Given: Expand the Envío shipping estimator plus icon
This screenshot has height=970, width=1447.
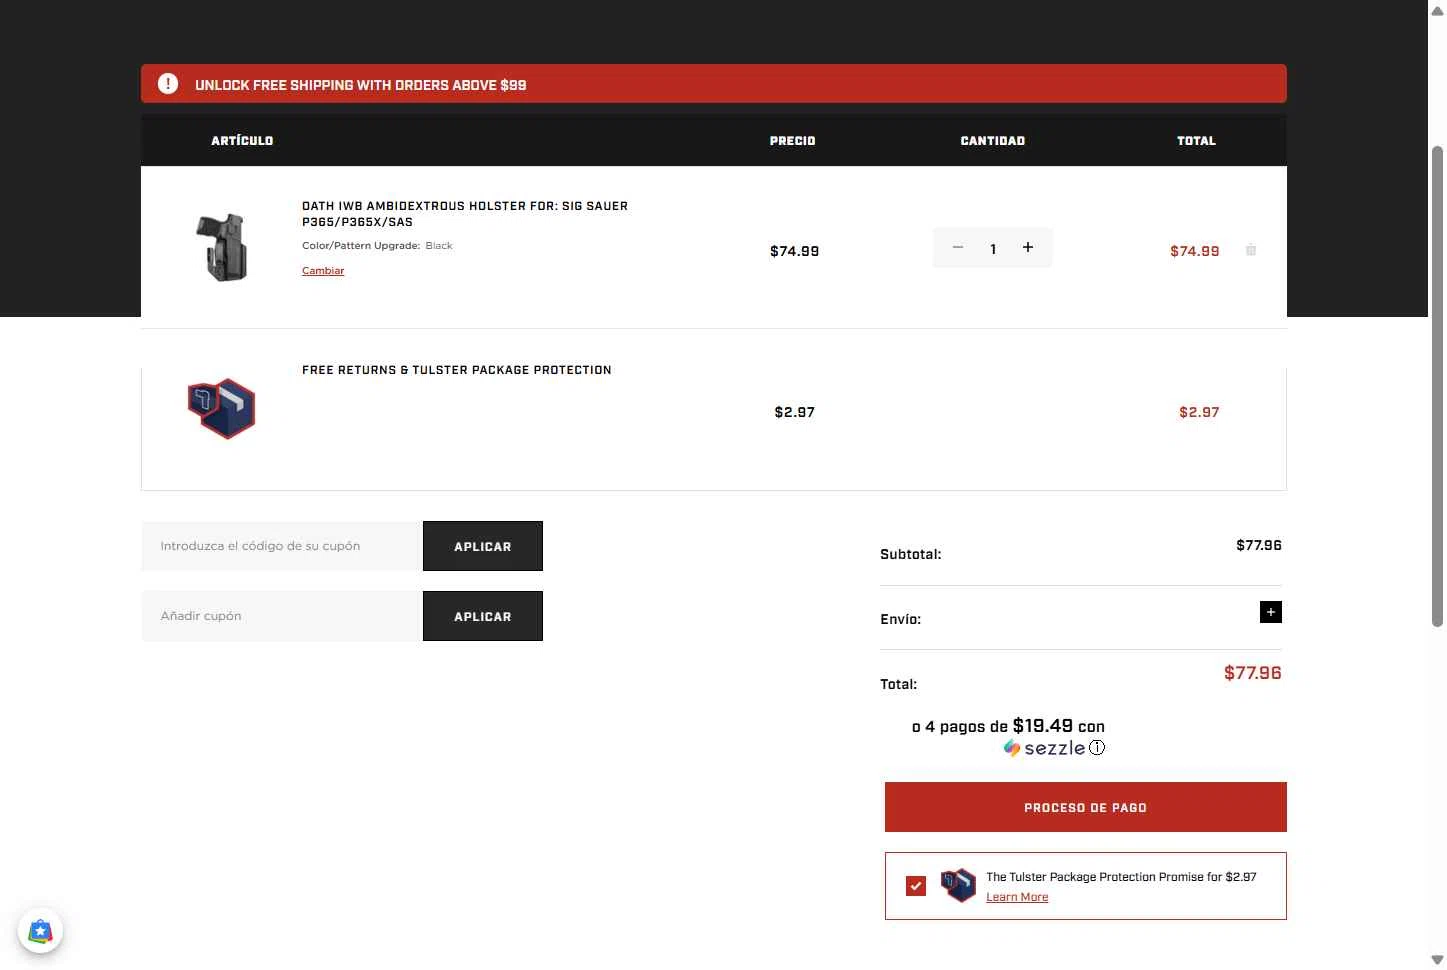Looking at the screenshot, I should [1271, 612].
